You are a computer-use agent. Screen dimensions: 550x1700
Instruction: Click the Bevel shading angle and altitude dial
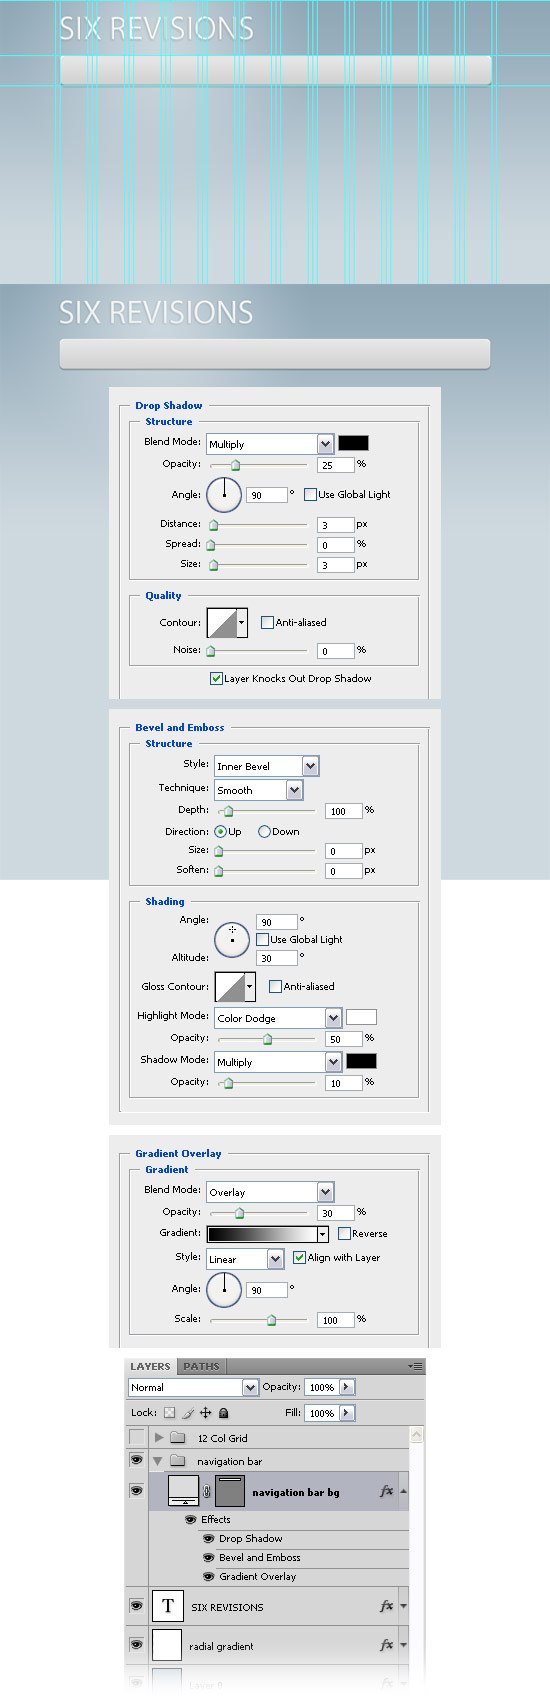coord(232,939)
